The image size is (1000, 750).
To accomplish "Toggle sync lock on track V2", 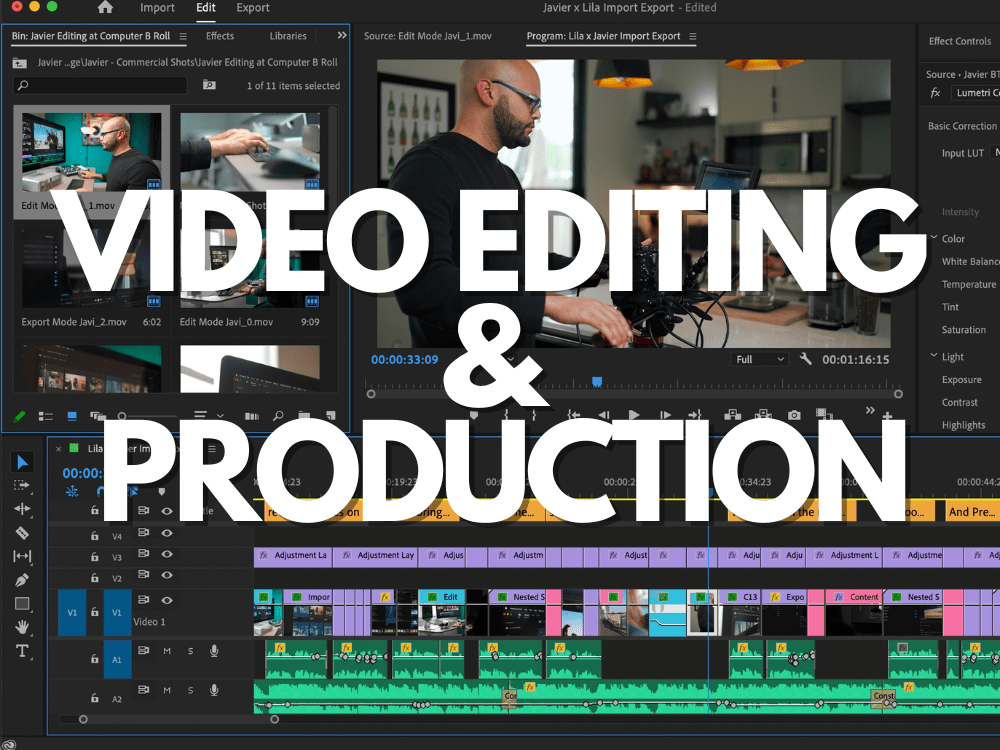I will point(143,574).
